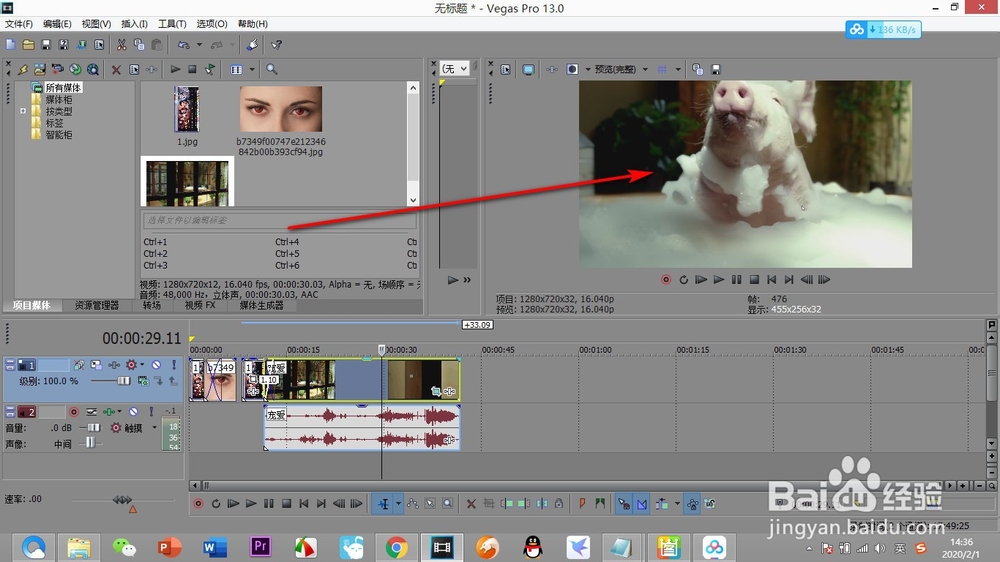Switch to the 视频 FX tab
The width and height of the screenshot is (1000, 562).
point(200,306)
